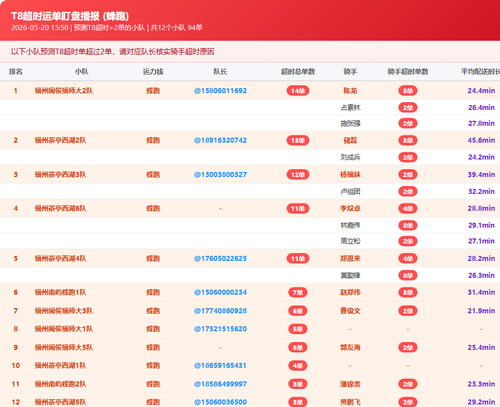Screen dimensions: 500x407
Task: Click the 13单 total overtime badge
Action: pyautogui.click(x=298, y=140)
